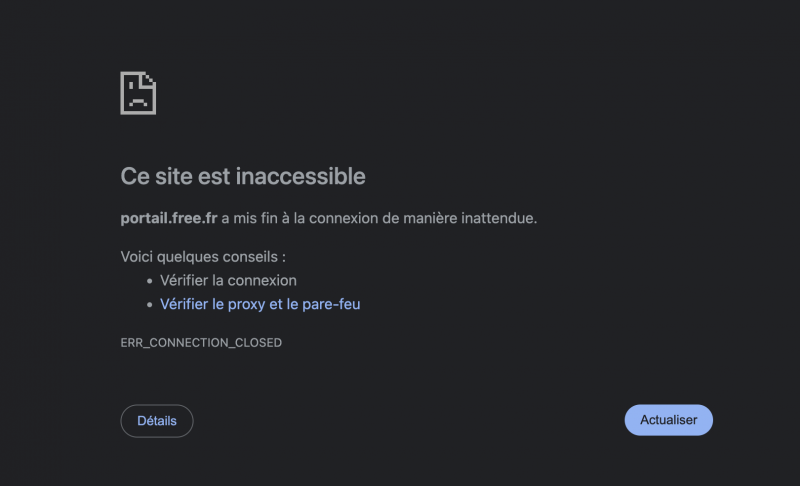800x486 pixels.
Task: Click the folded corner of the page icon
Action: tap(150, 78)
